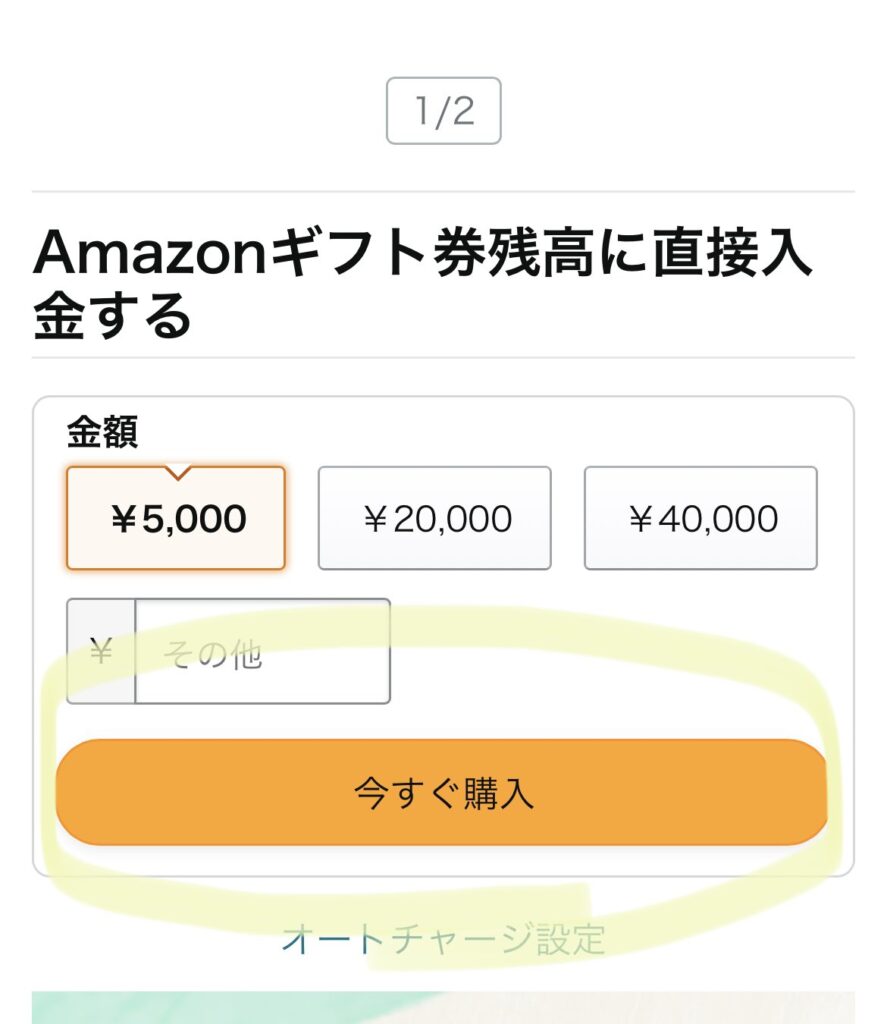This screenshot has width=887, height=1024.
Task: Click the selection notch atop ¥5,000
Action: pos(178,473)
